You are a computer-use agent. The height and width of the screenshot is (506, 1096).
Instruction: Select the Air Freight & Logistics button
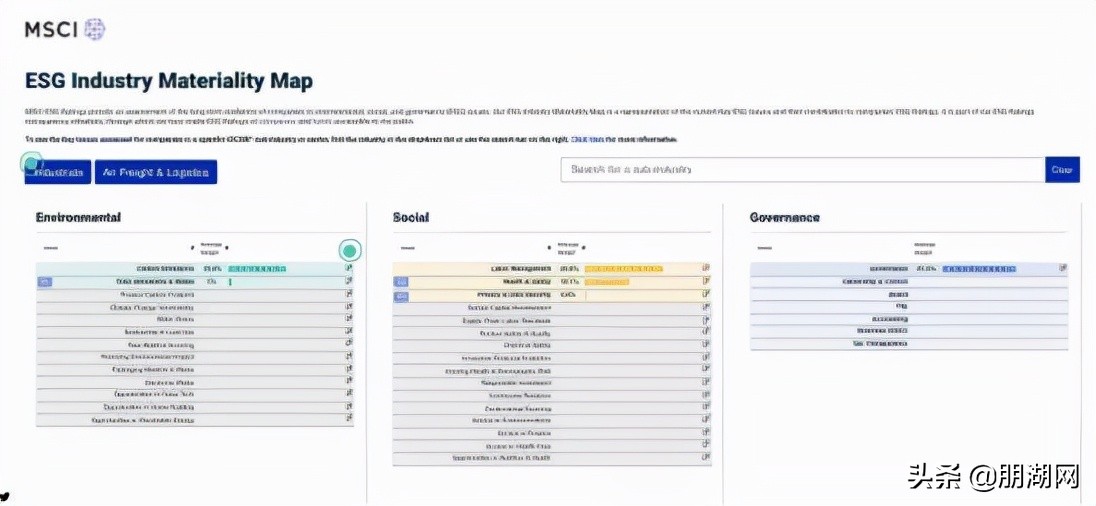click(156, 172)
